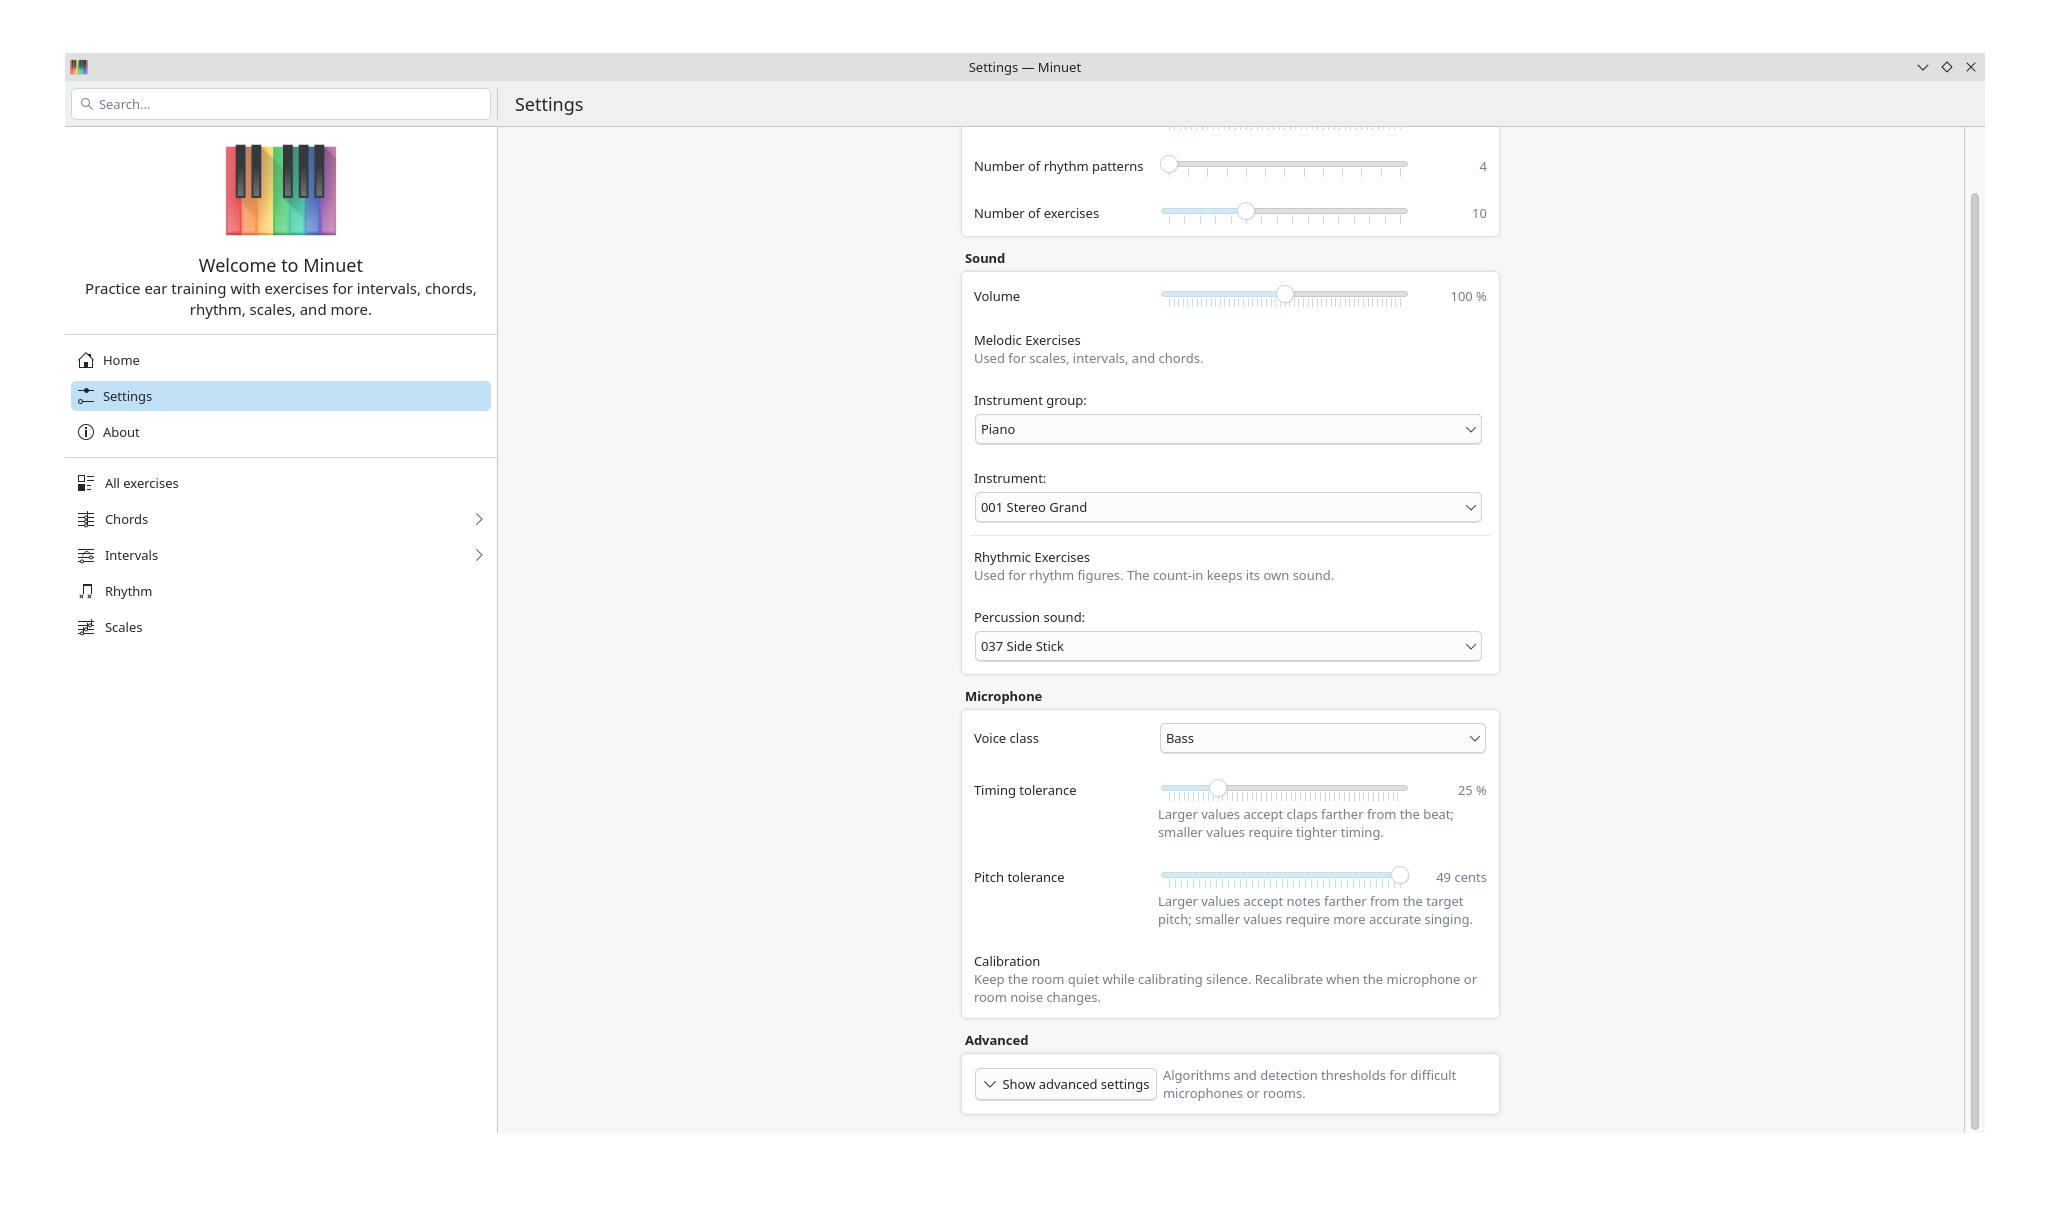
Task: Click the Minuet piano keys logo
Action: [x=281, y=190]
